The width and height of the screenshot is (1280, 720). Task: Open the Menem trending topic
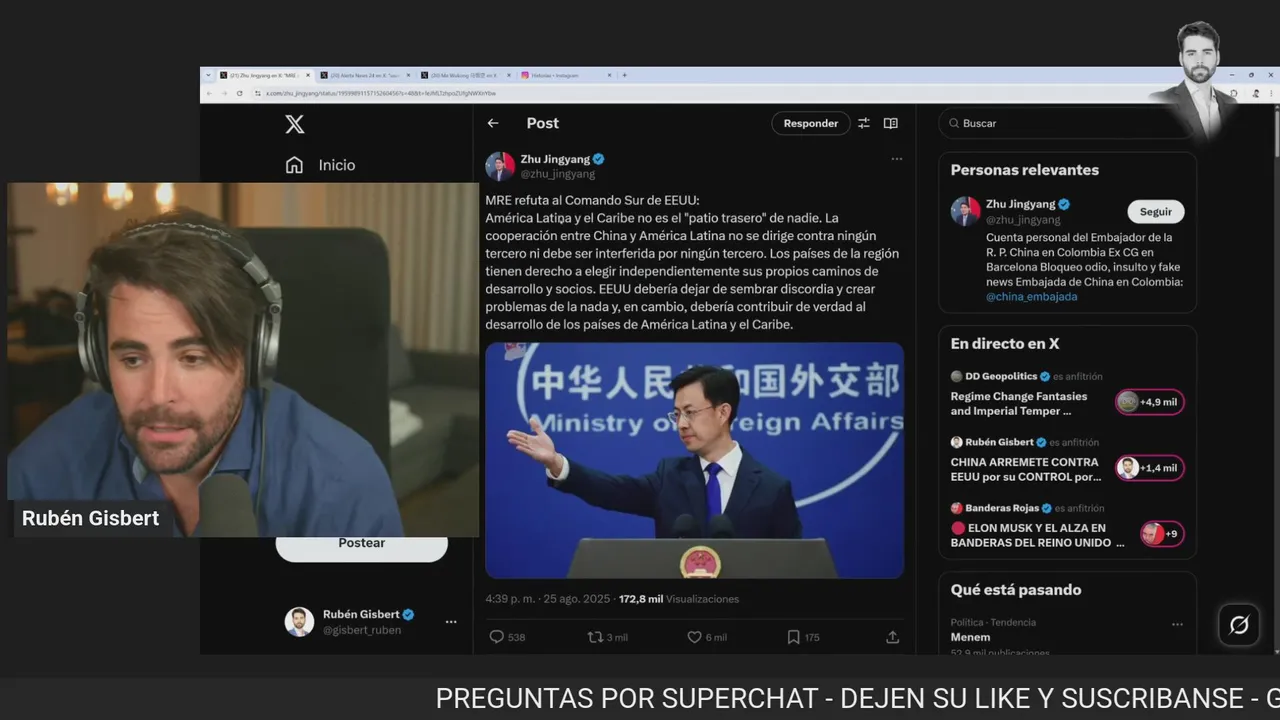pos(970,637)
